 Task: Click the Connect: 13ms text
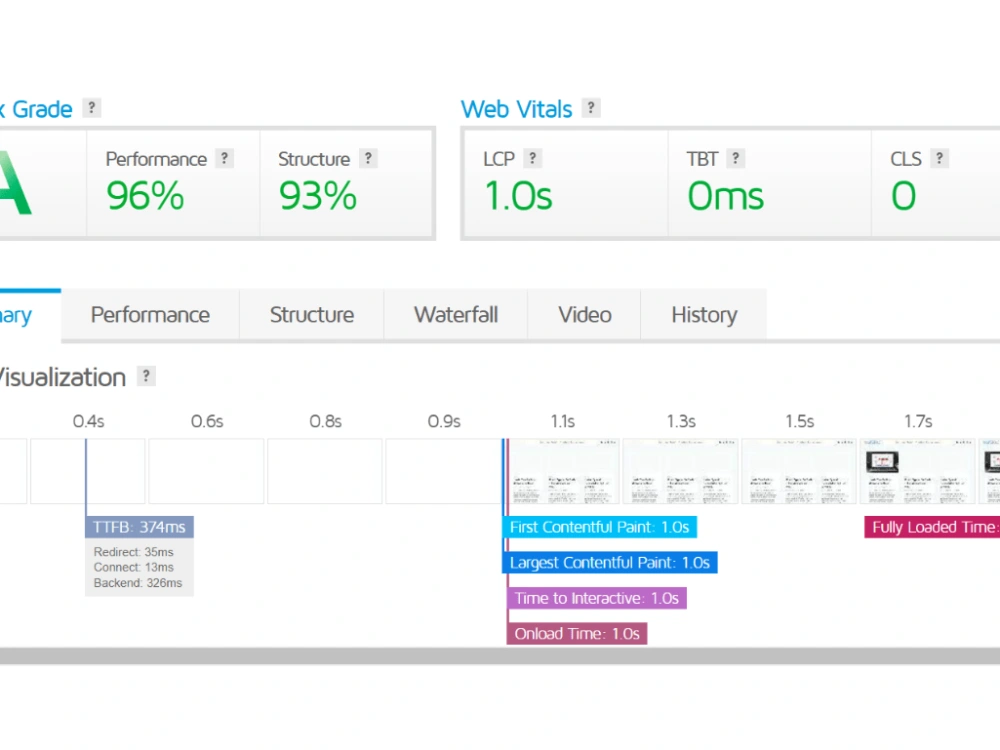[x=133, y=568]
